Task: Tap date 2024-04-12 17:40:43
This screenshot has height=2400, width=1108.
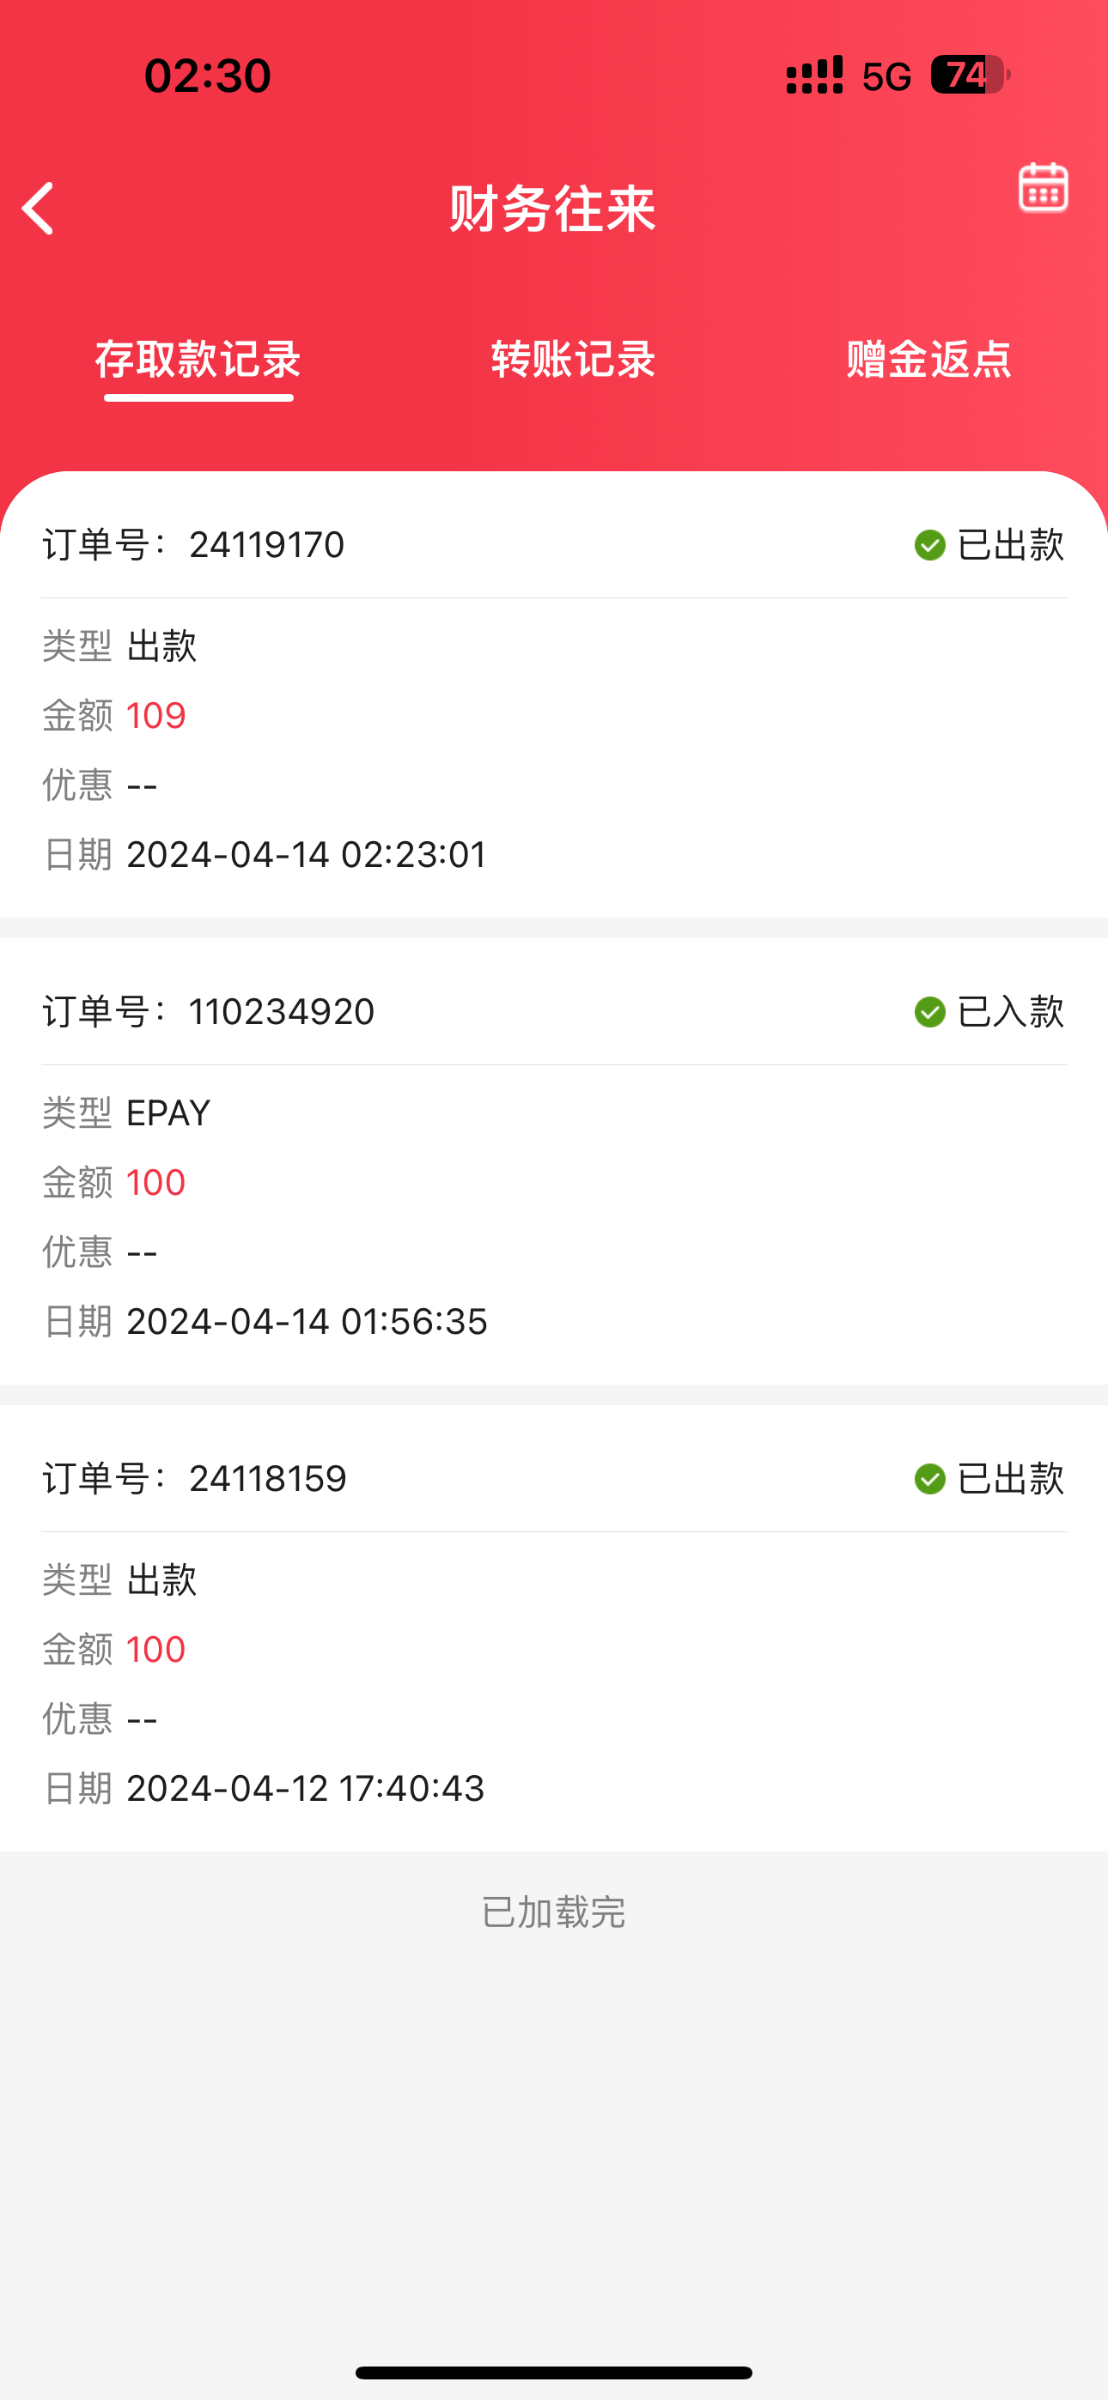Action: point(305,1789)
